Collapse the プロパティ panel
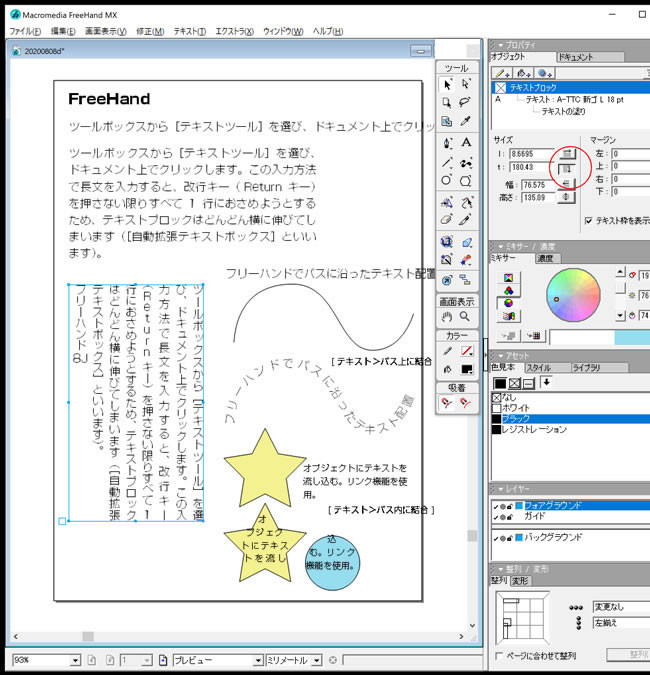Image resolution: width=650 pixels, height=675 pixels. click(501, 45)
